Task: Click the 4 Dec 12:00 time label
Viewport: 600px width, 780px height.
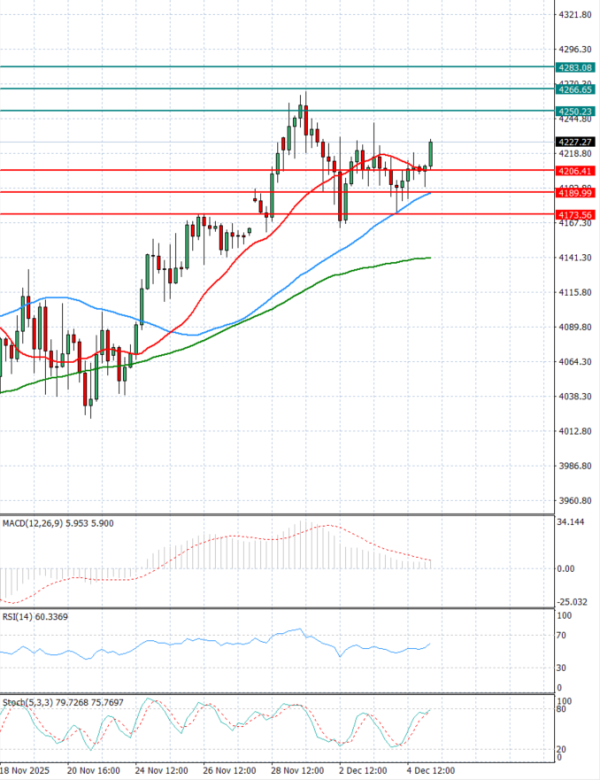Action: (x=430, y=771)
